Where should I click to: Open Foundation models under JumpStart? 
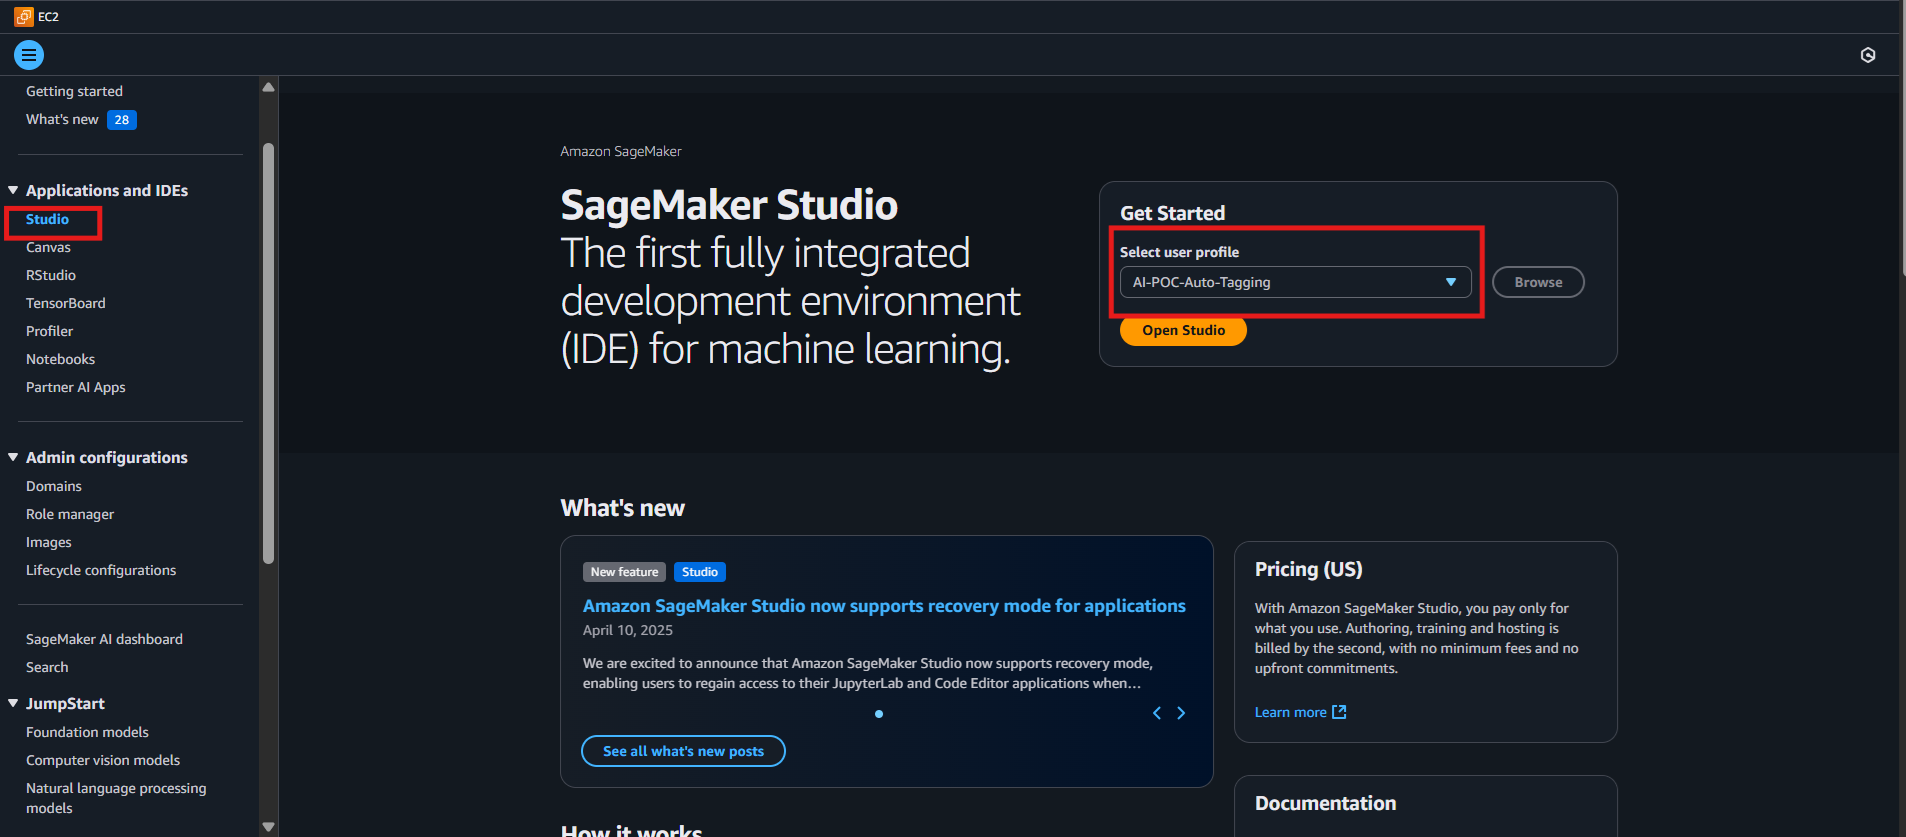(x=87, y=732)
